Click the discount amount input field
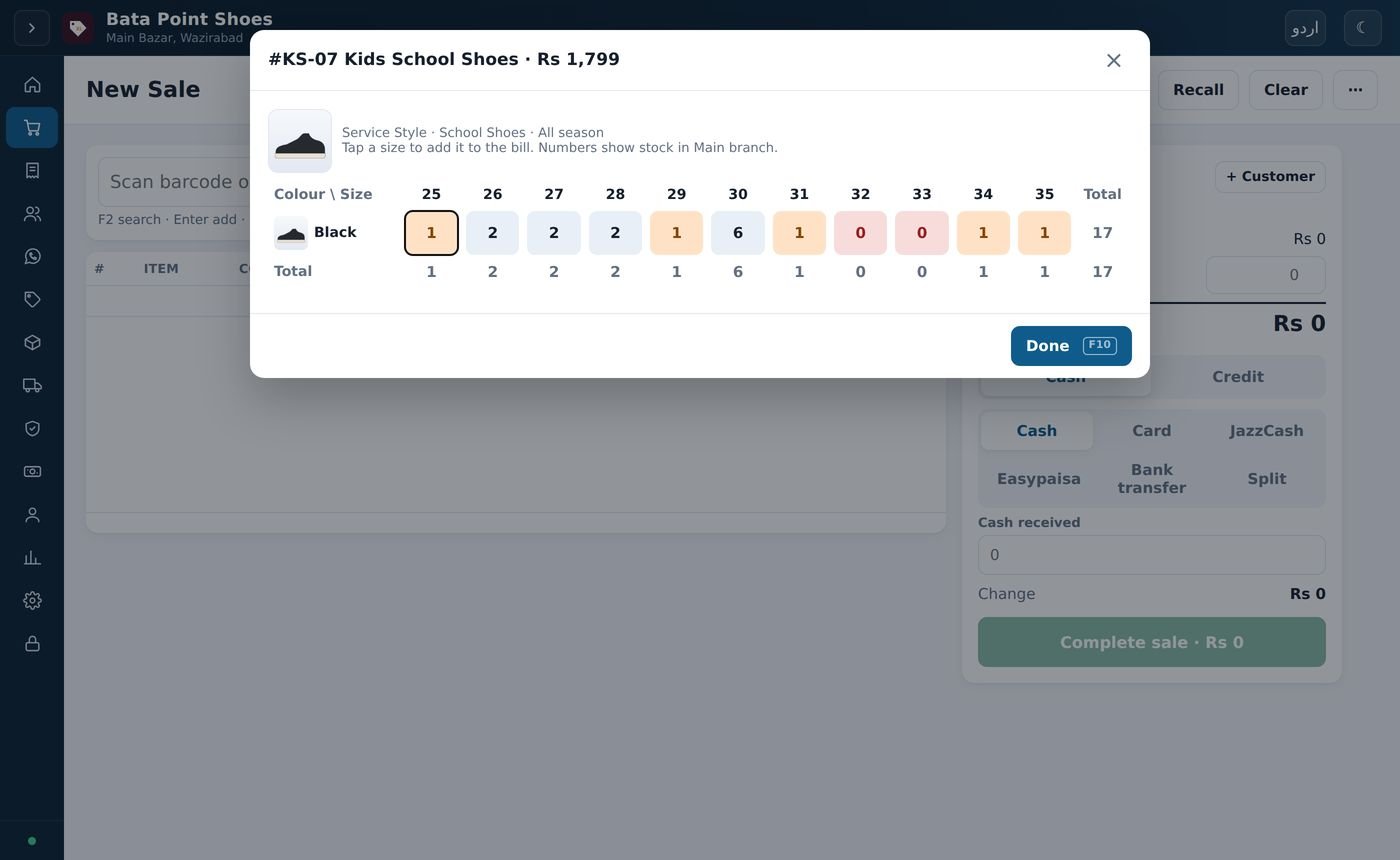The height and width of the screenshot is (860, 1400). click(x=1265, y=275)
